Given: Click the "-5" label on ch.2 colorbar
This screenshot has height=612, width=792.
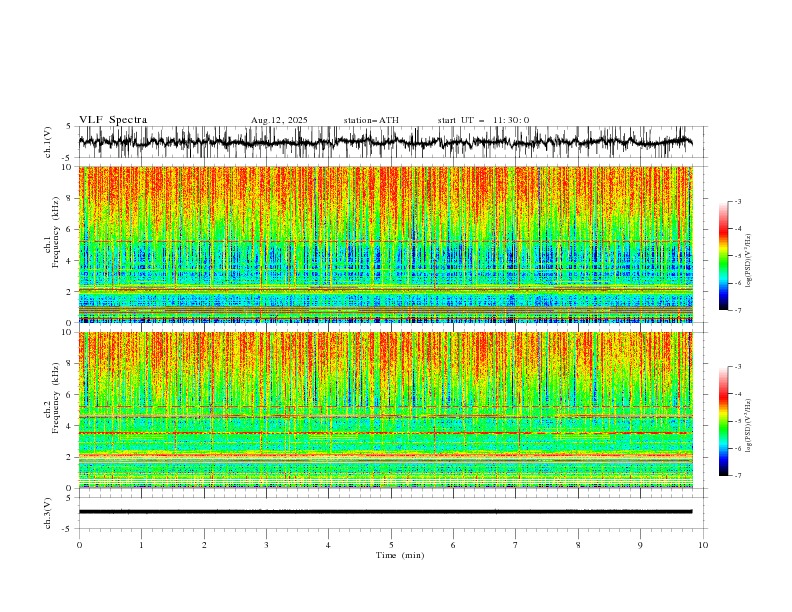Looking at the screenshot, I should tap(737, 421).
